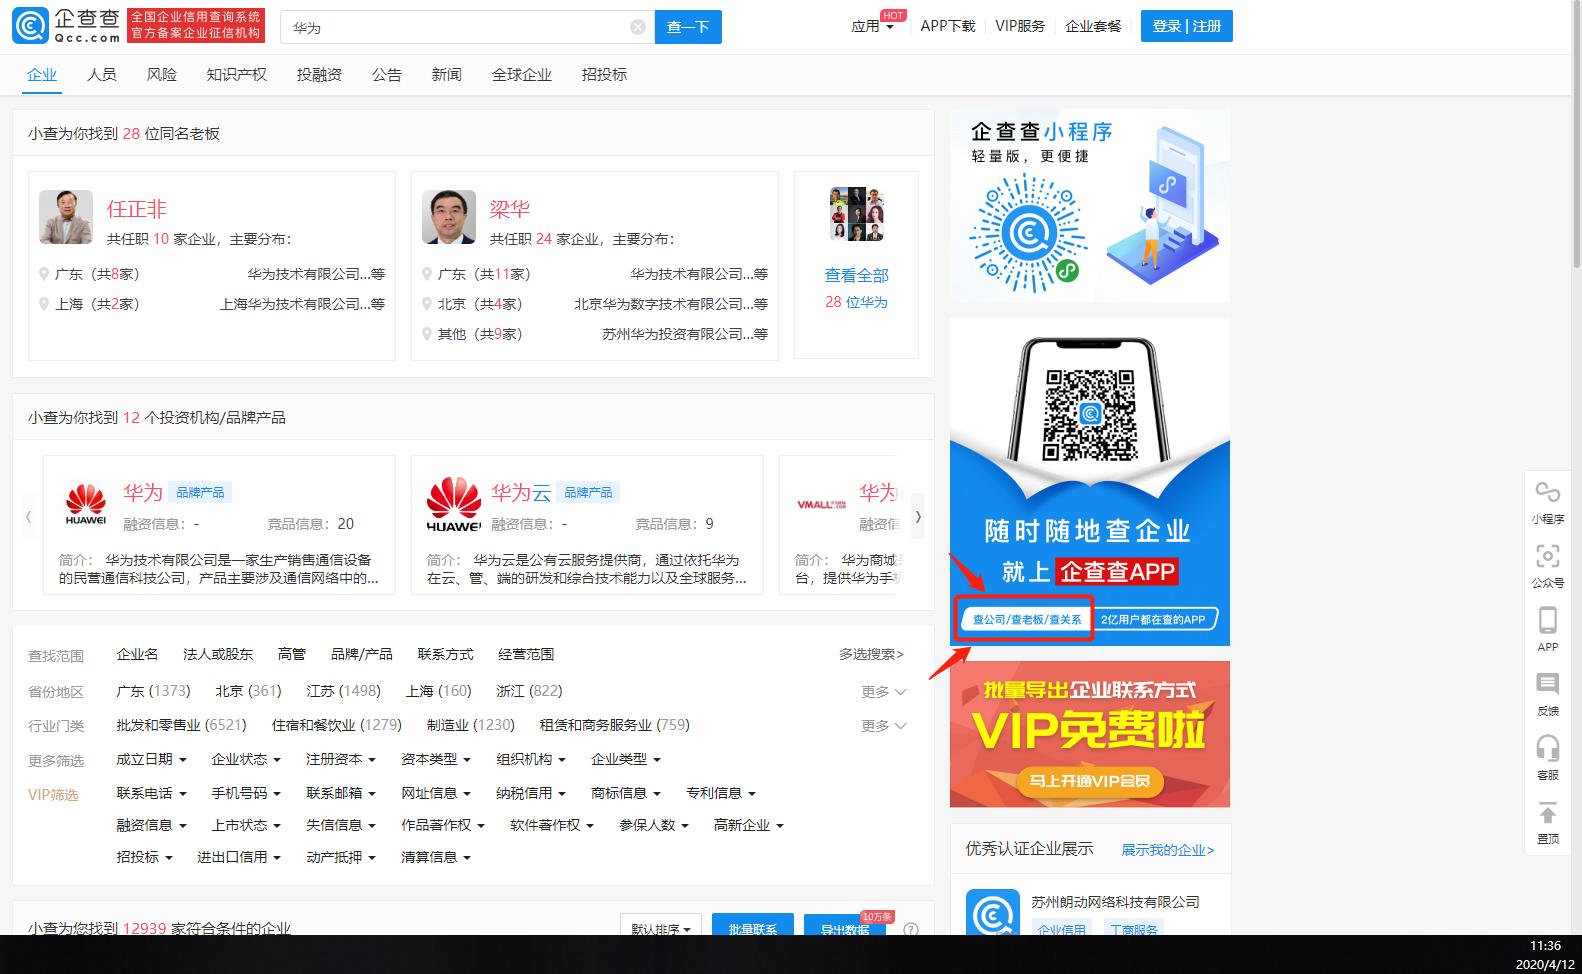Screen dimensions: 1582x974
Task: Open the 查看全部 28位华为 link
Action: pos(856,288)
